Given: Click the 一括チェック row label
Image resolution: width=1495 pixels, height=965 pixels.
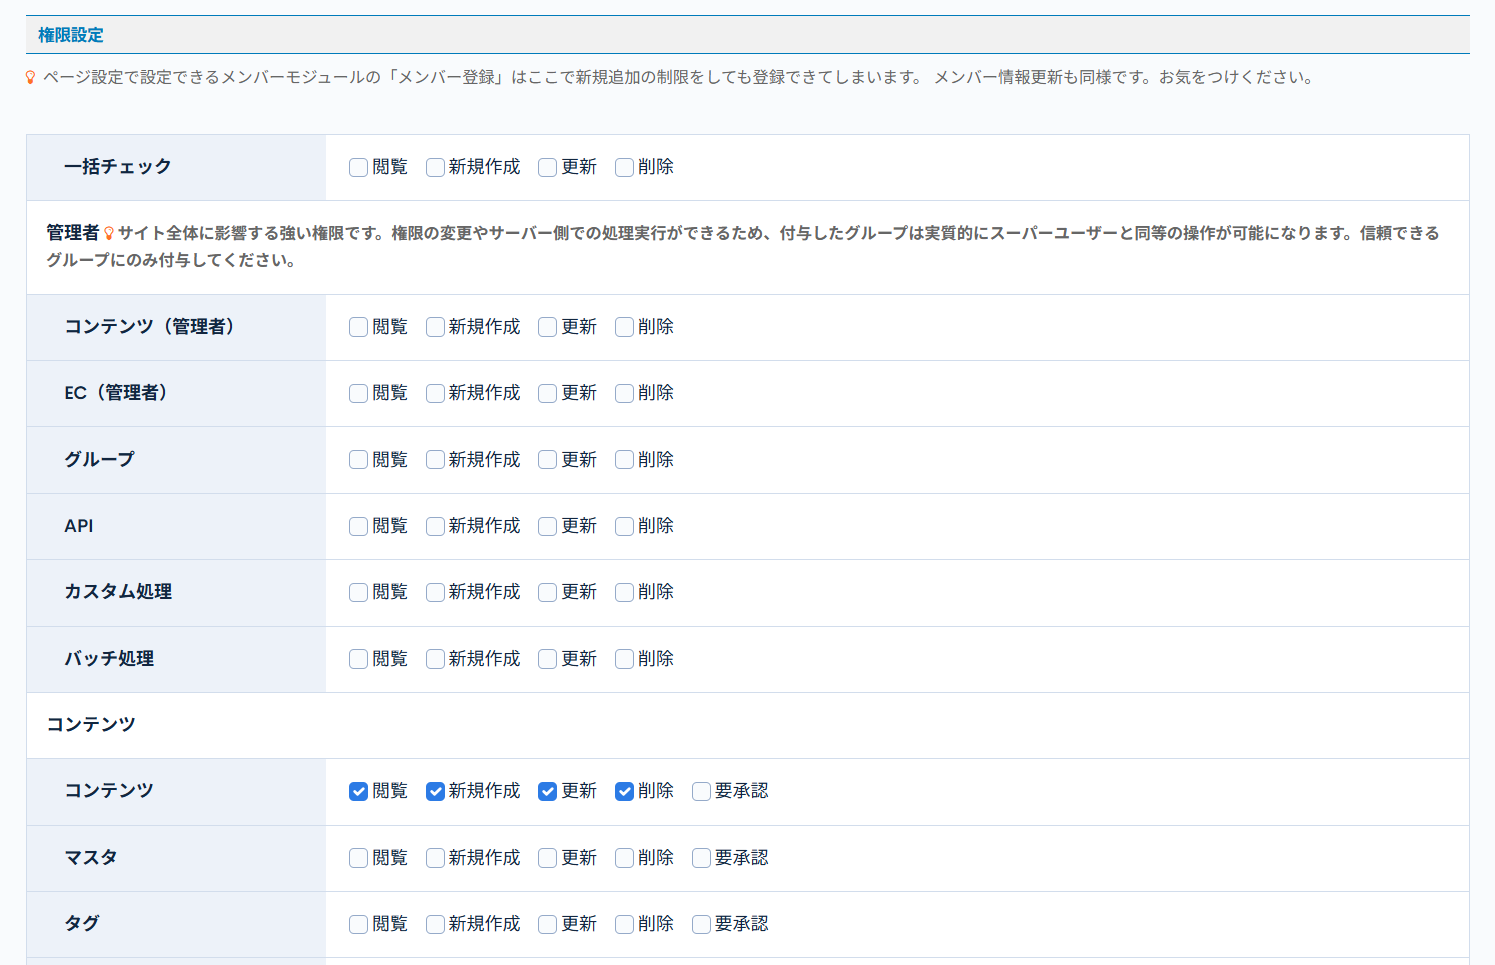Looking at the screenshot, I should click(x=118, y=167).
